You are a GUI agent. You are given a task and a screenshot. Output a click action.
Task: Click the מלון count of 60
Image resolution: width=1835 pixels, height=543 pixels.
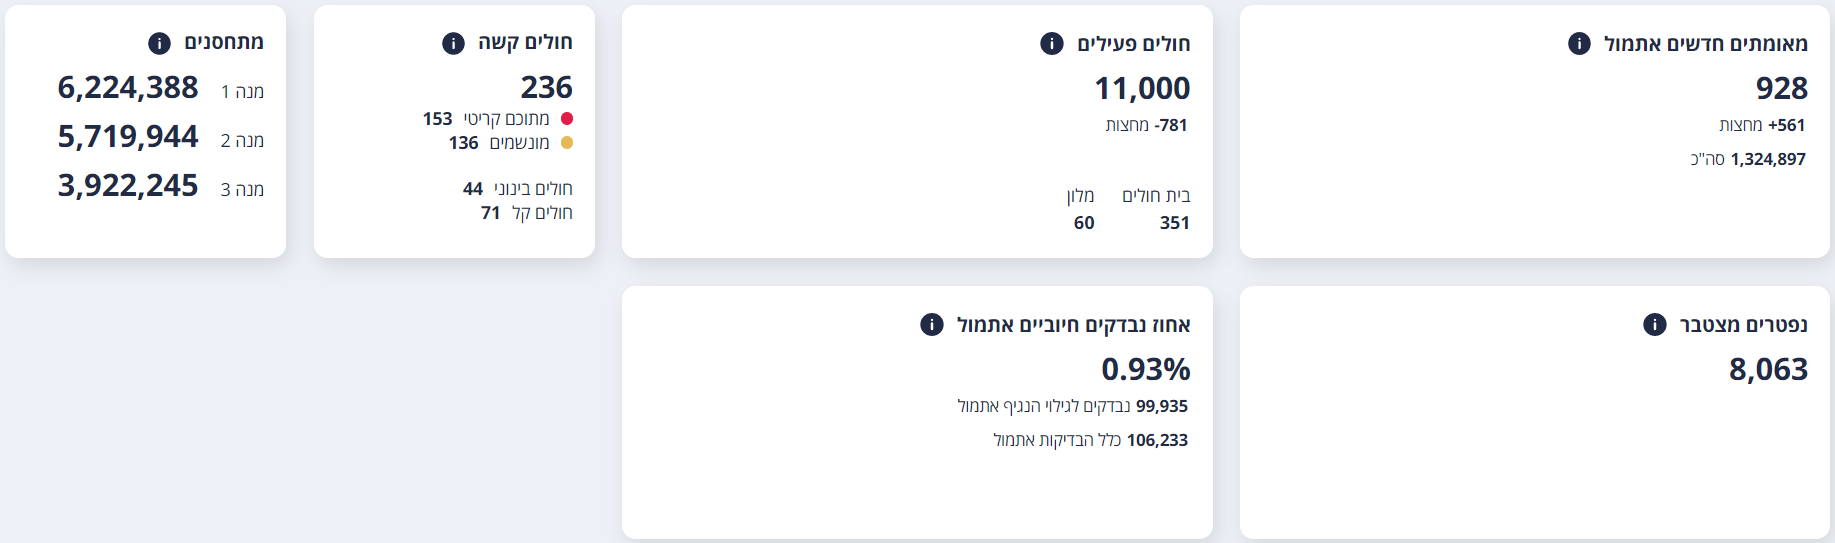[1084, 223]
